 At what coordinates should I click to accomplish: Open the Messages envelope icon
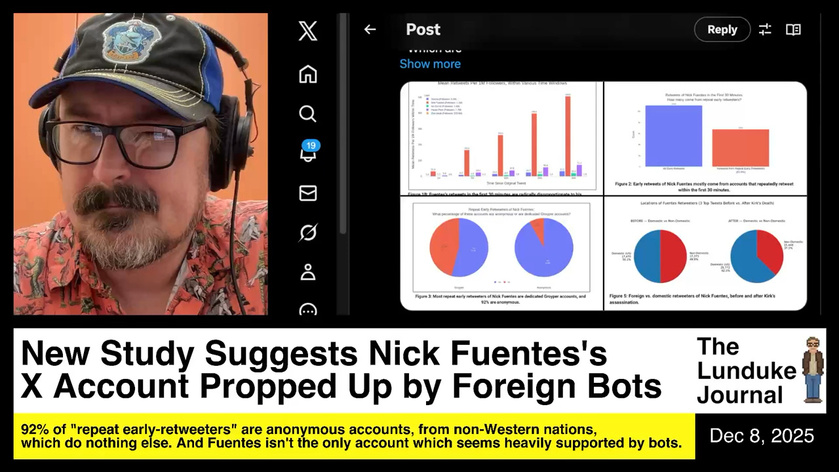[308, 193]
